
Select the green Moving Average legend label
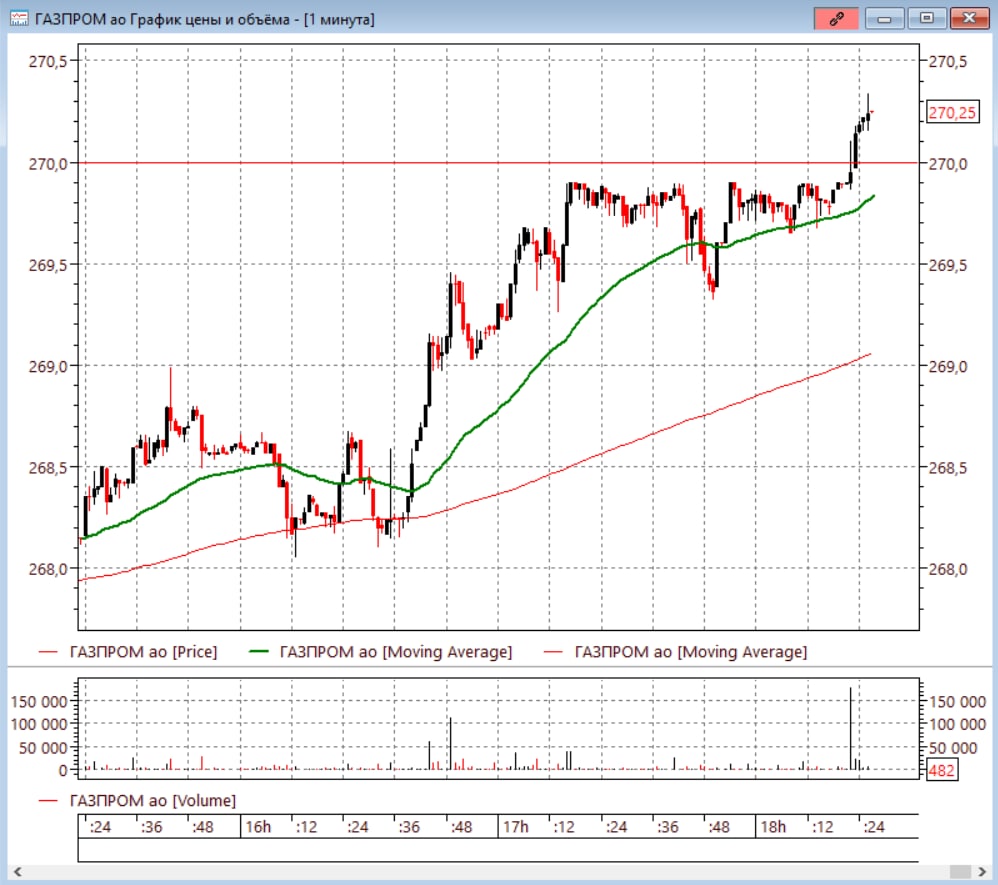(395, 652)
